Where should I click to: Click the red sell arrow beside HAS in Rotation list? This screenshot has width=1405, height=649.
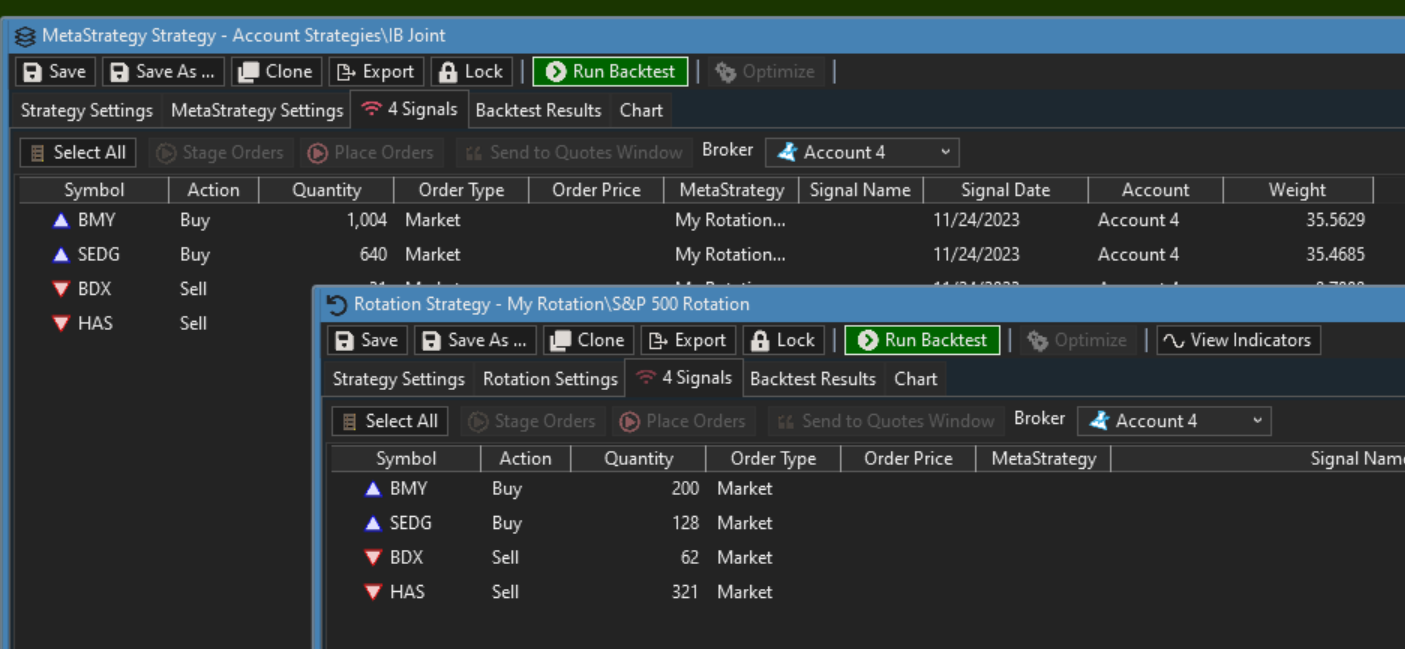coord(373,592)
